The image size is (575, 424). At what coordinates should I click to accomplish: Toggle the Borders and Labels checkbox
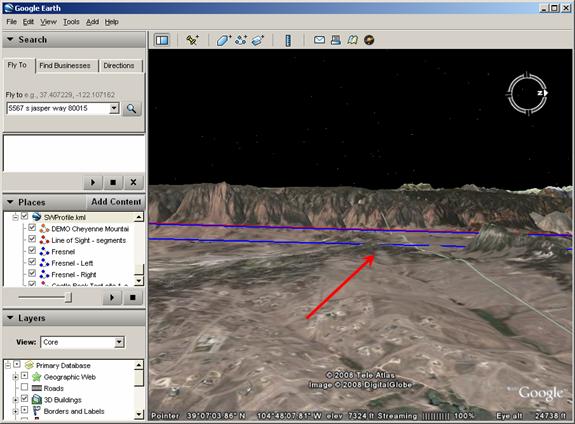click(x=25, y=410)
